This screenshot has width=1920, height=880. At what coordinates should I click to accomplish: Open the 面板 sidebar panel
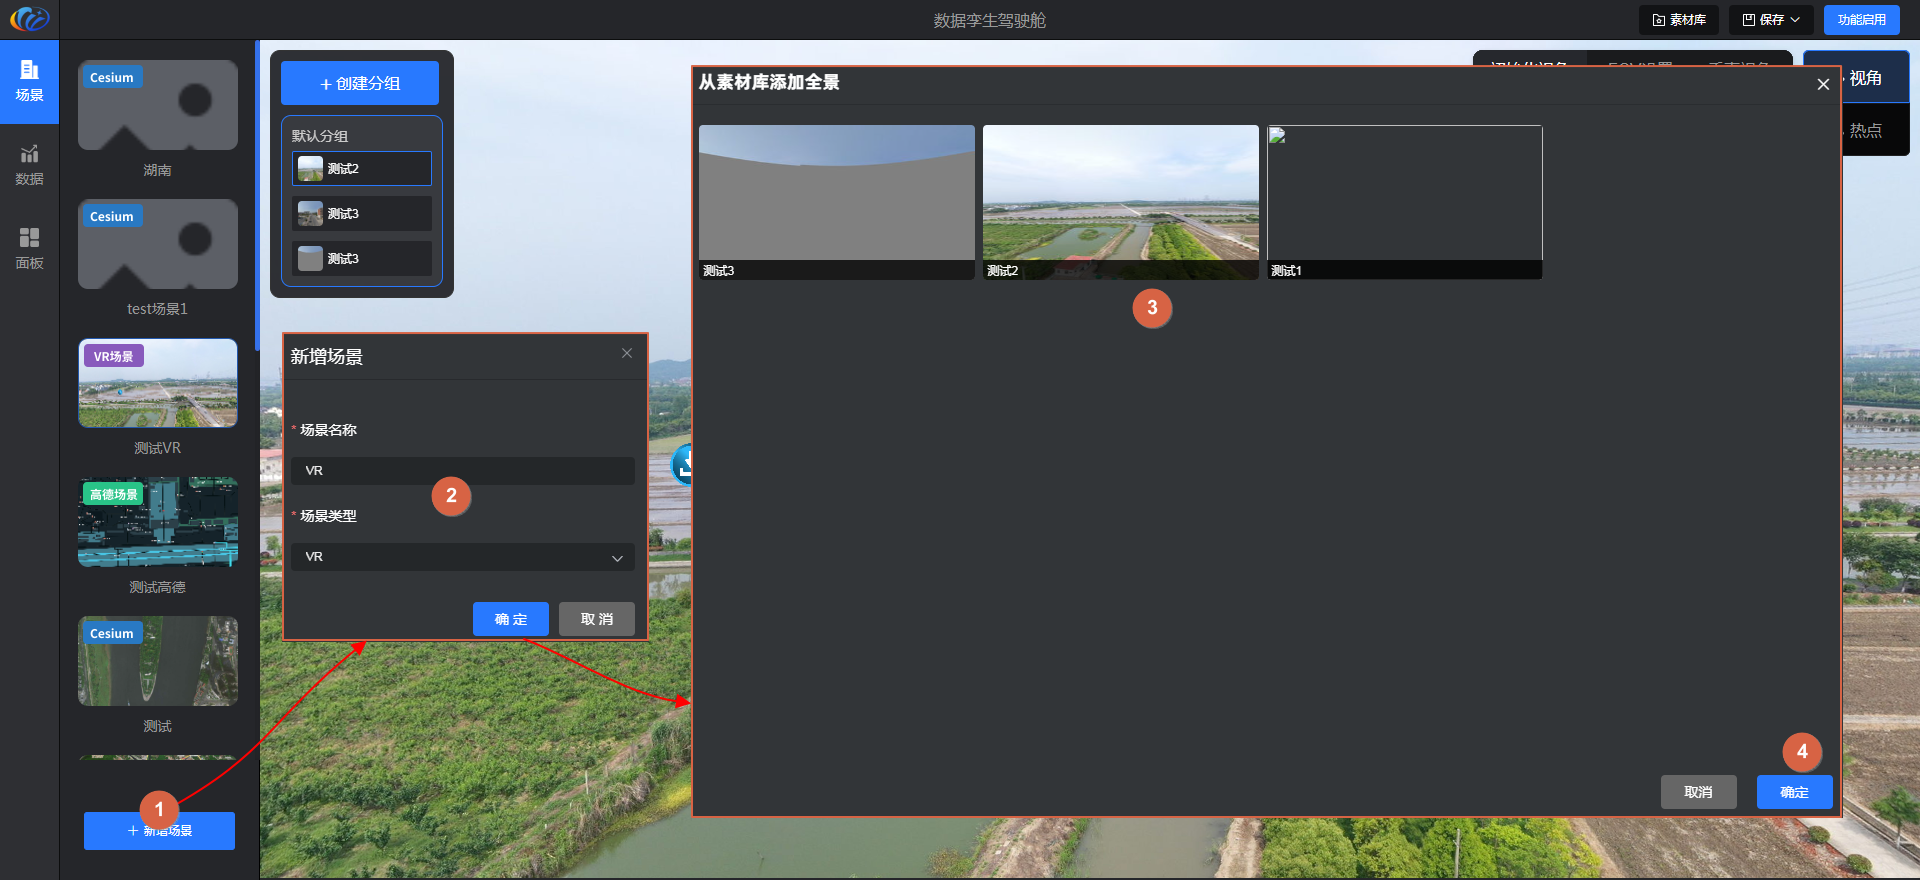[29, 248]
